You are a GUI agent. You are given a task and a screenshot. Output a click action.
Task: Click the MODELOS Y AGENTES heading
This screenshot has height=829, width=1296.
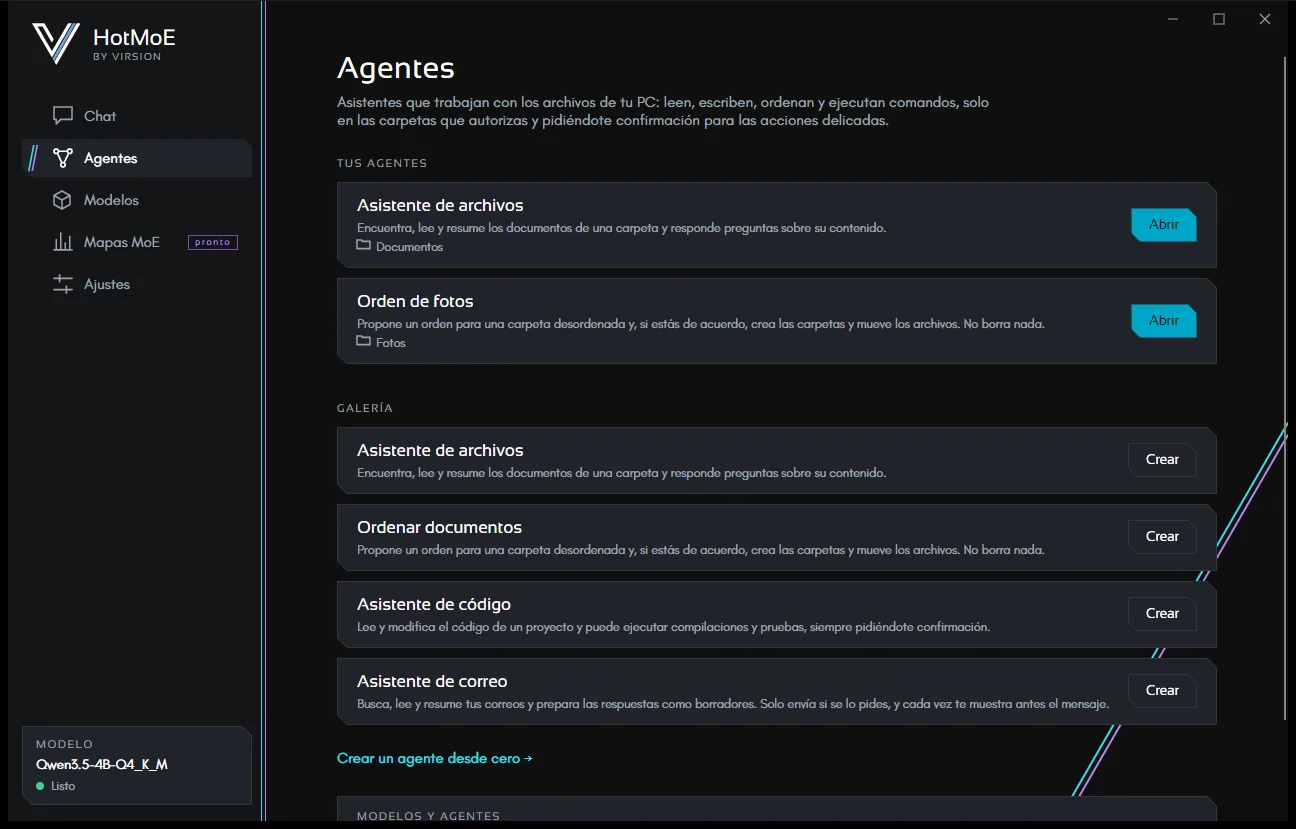[x=428, y=816]
